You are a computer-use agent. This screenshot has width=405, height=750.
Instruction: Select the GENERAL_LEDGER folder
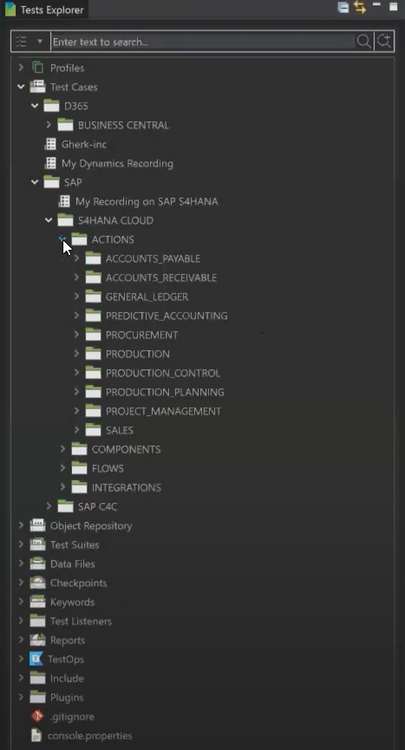146,297
